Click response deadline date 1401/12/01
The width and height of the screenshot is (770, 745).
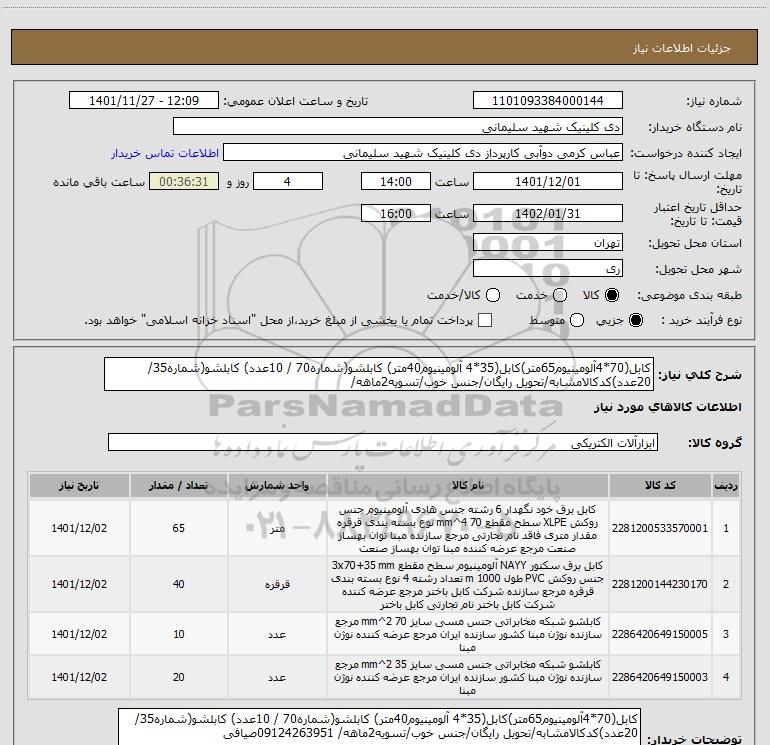pyautogui.click(x=548, y=181)
